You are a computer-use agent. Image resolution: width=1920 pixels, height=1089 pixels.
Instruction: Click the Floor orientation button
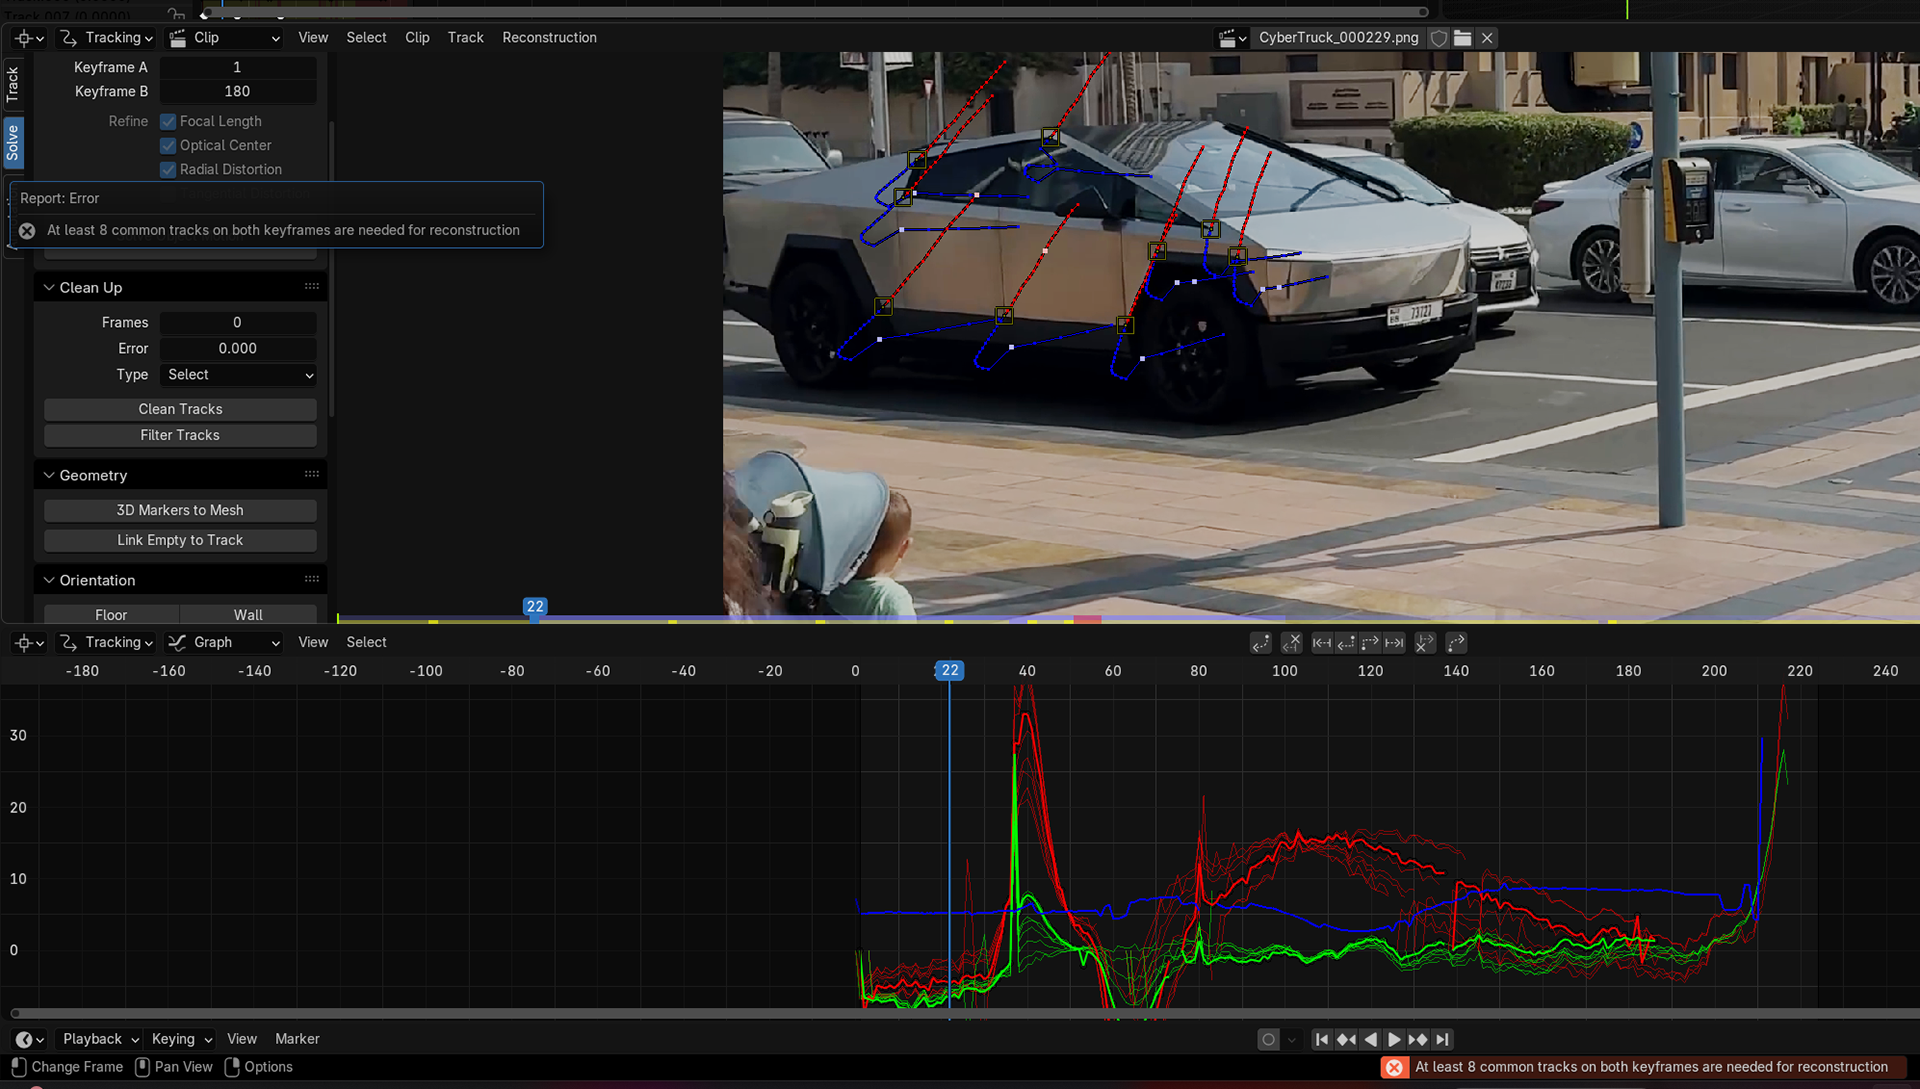pyautogui.click(x=111, y=614)
